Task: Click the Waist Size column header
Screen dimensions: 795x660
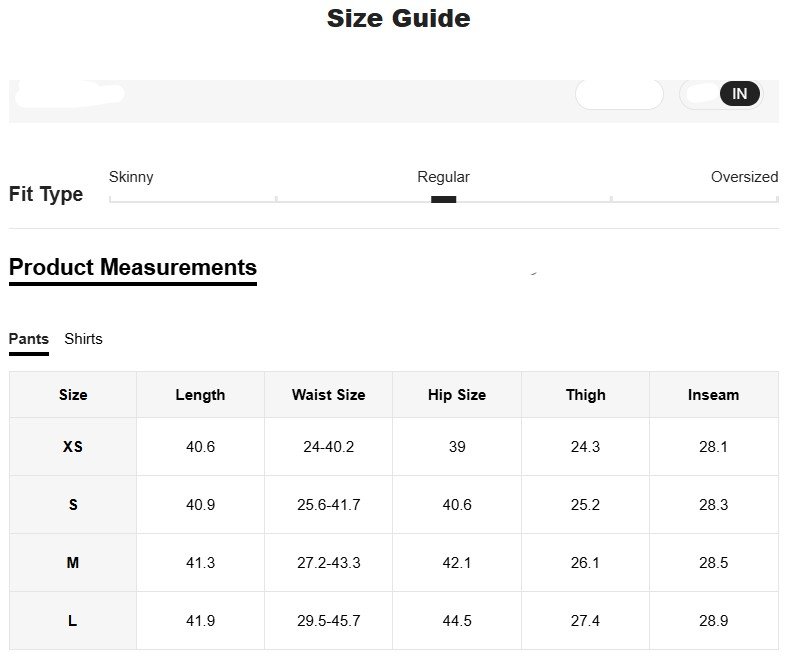Action: coord(328,395)
